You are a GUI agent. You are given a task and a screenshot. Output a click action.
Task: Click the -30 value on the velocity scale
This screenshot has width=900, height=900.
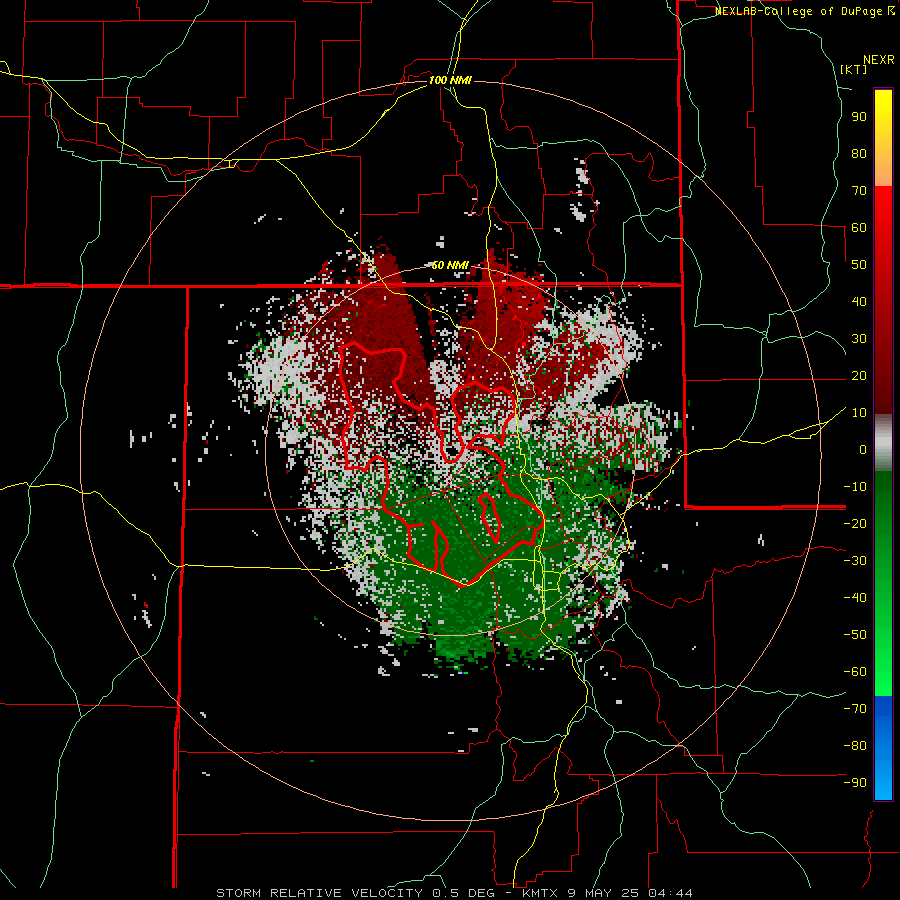(855, 561)
